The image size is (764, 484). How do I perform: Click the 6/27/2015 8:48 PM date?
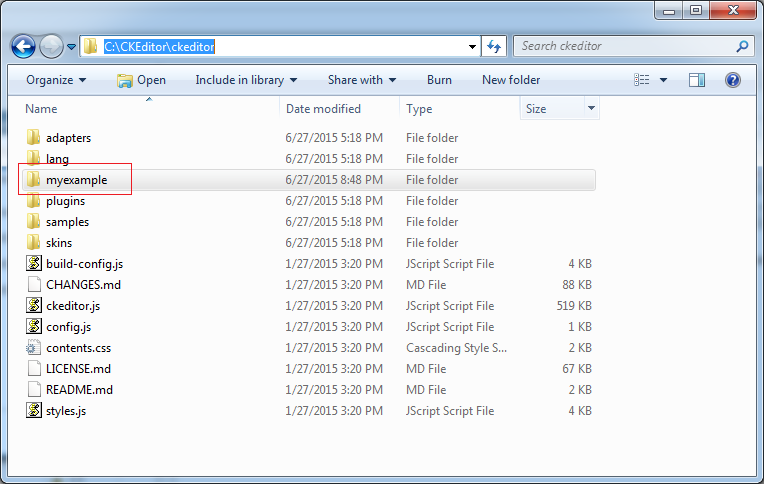pyautogui.click(x=334, y=180)
